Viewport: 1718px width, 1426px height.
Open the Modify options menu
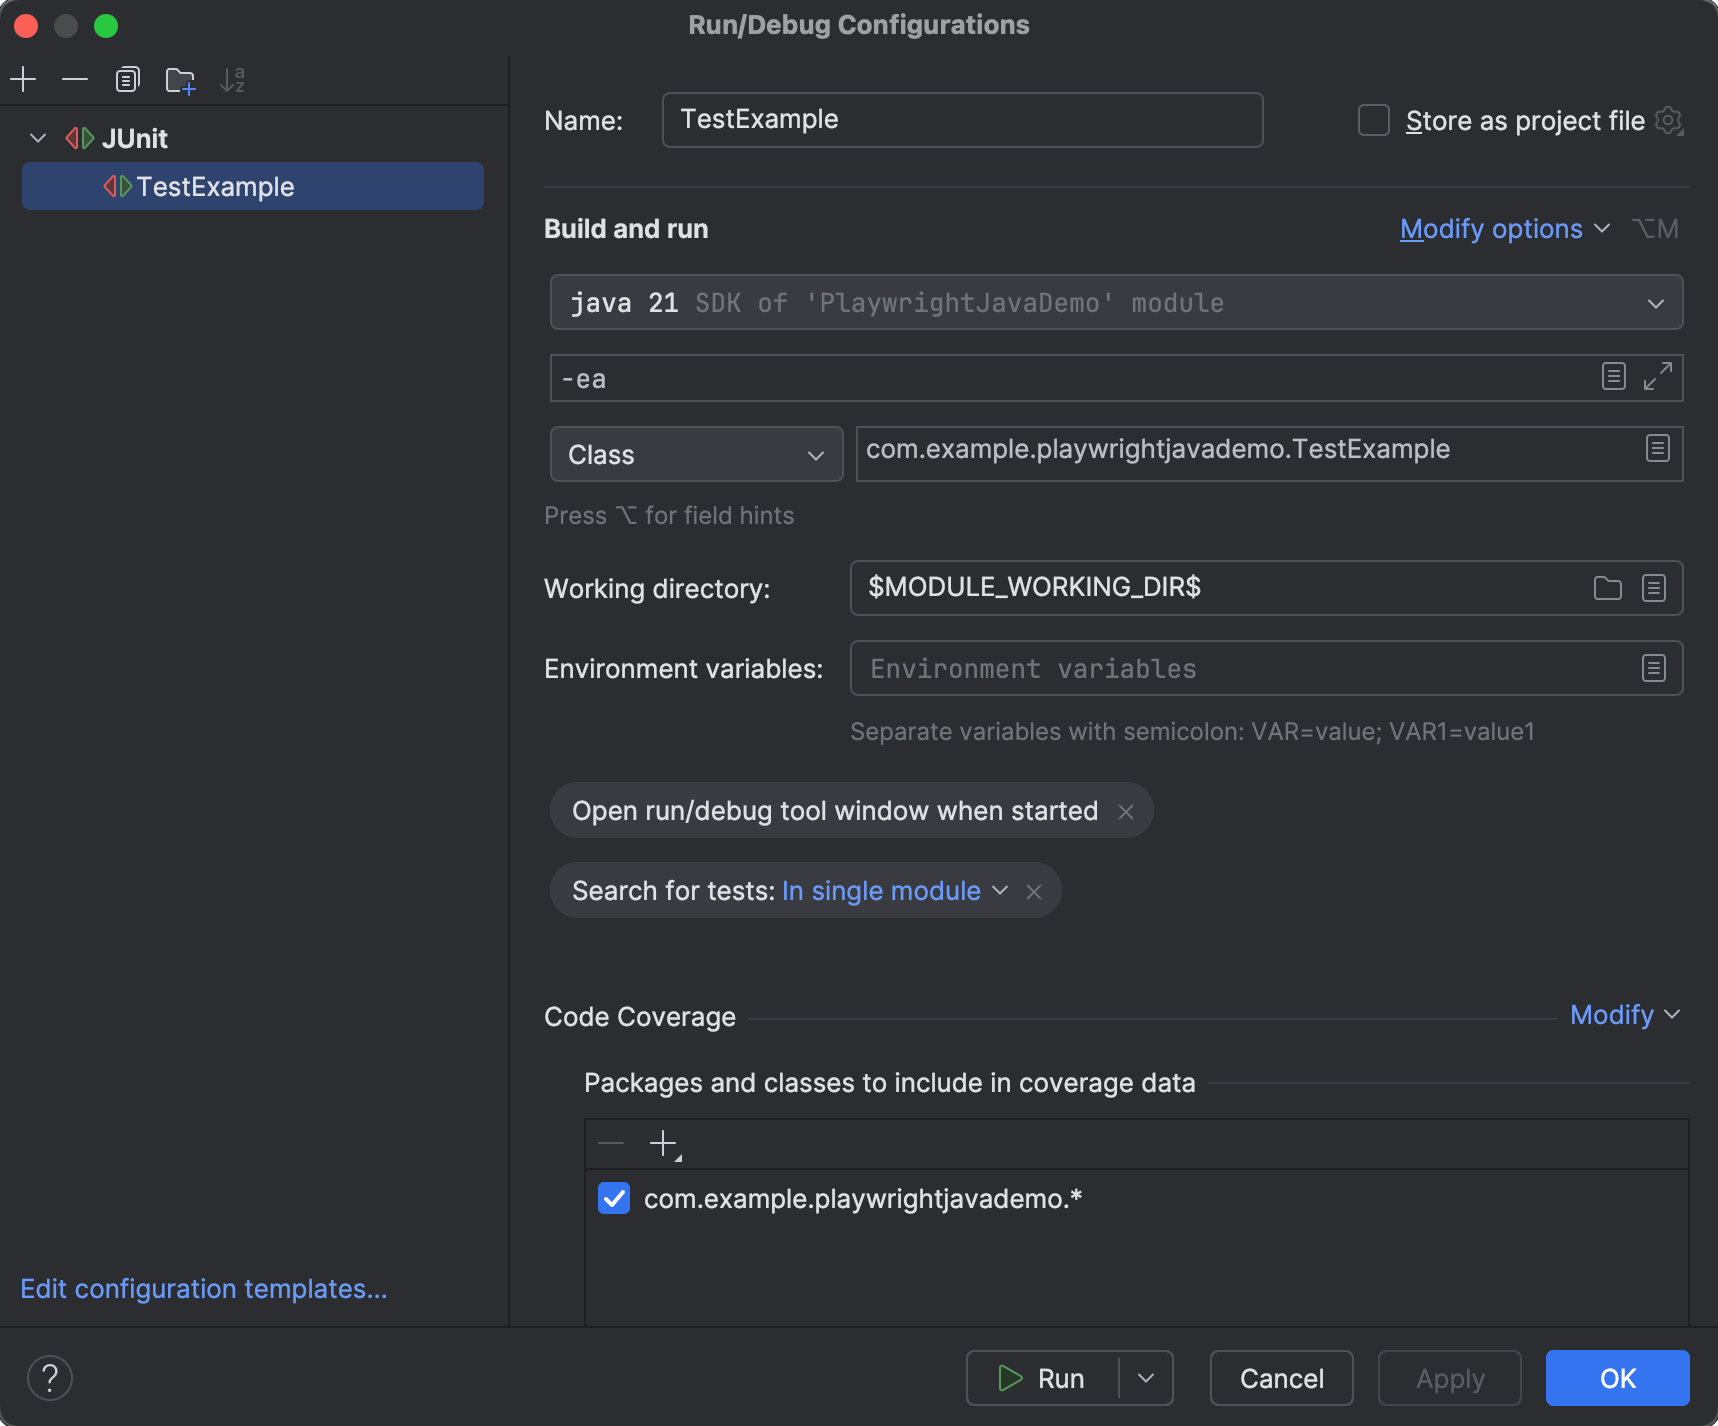pyautogui.click(x=1492, y=229)
